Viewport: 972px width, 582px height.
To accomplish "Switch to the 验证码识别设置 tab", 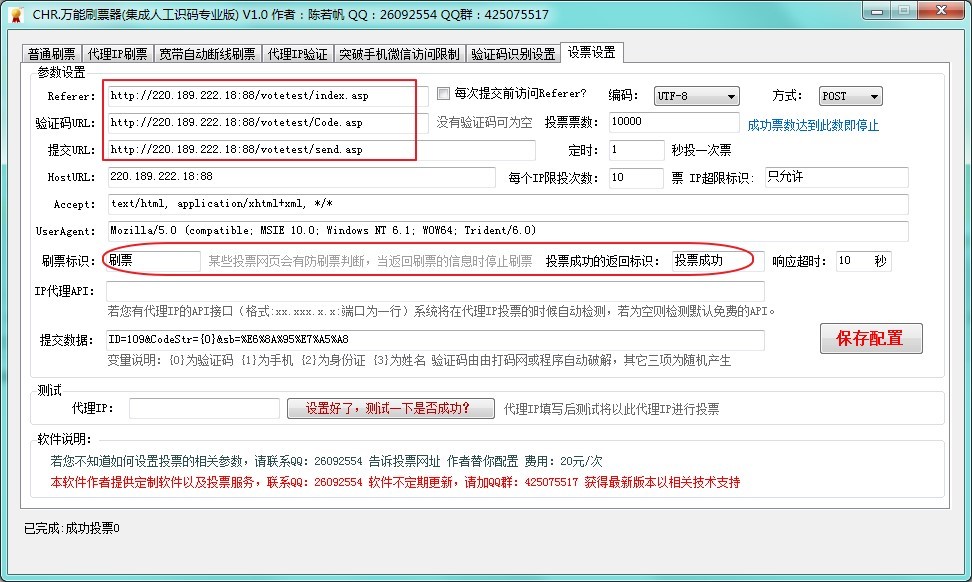I will (x=513, y=54).
